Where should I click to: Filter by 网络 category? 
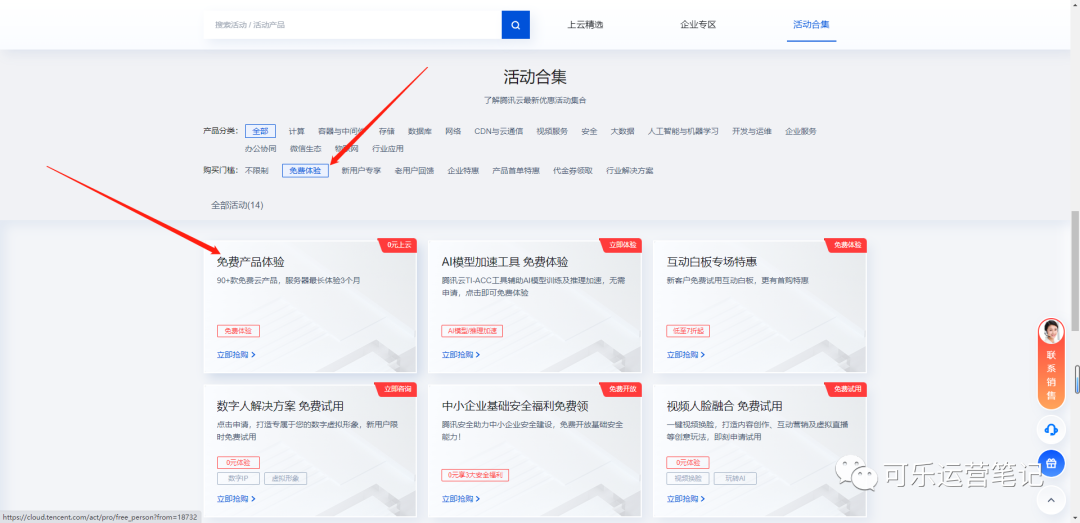click(x=453, y=131)
